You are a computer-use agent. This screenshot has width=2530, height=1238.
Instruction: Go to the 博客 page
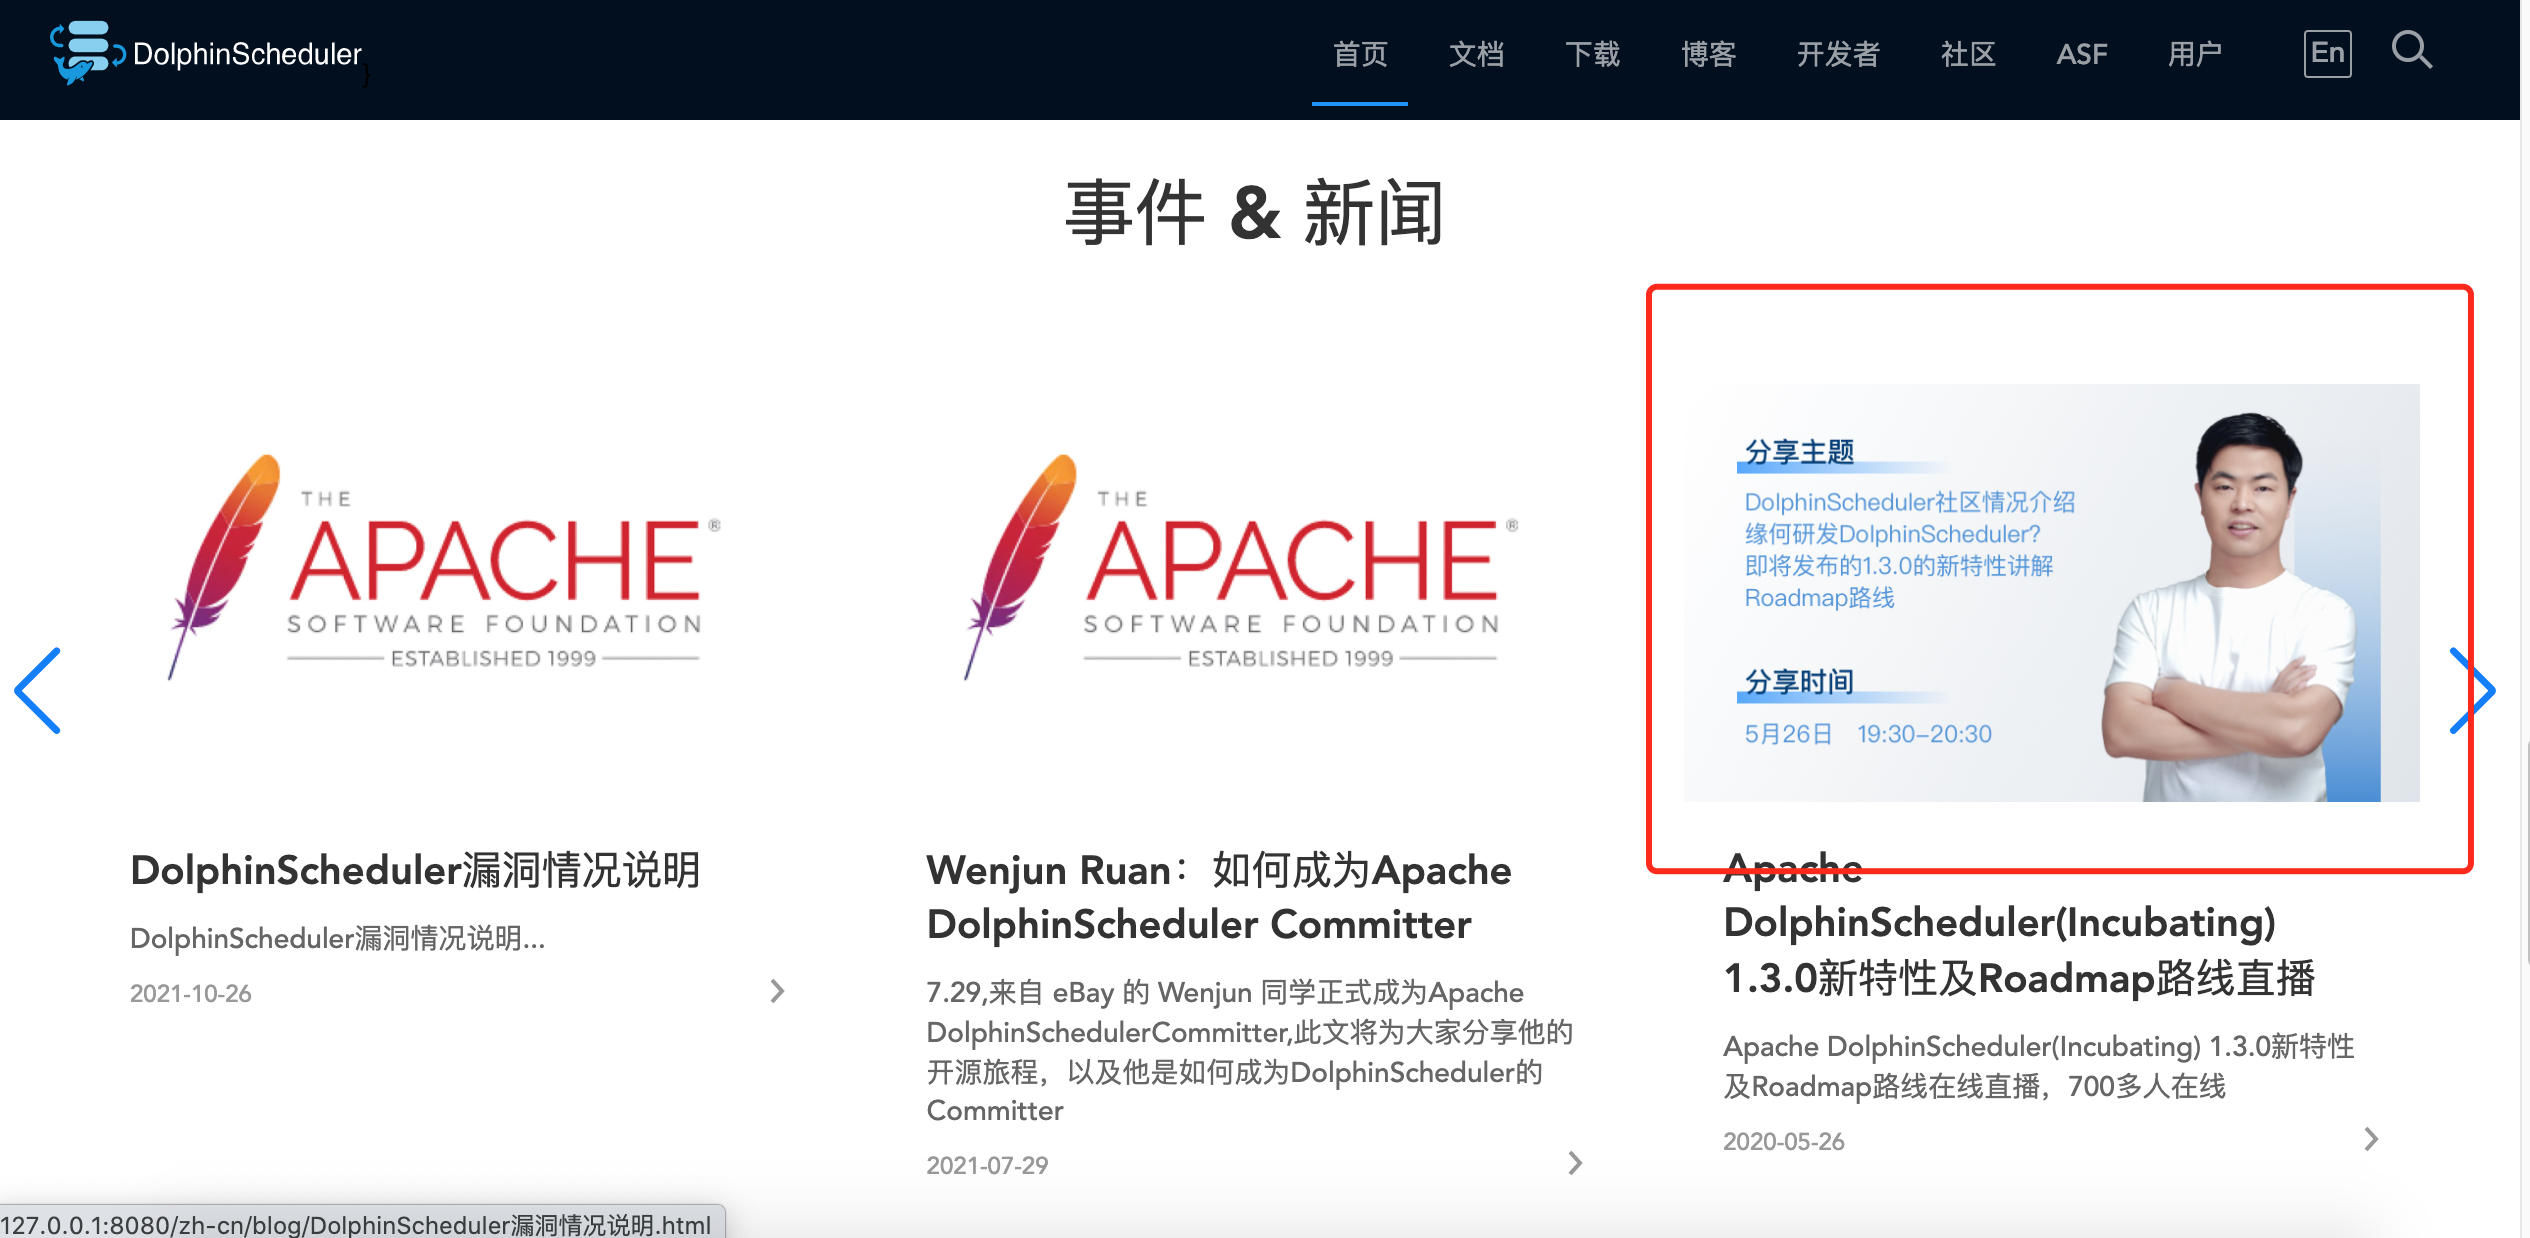pyautogui.click(x=1708, y=54)
